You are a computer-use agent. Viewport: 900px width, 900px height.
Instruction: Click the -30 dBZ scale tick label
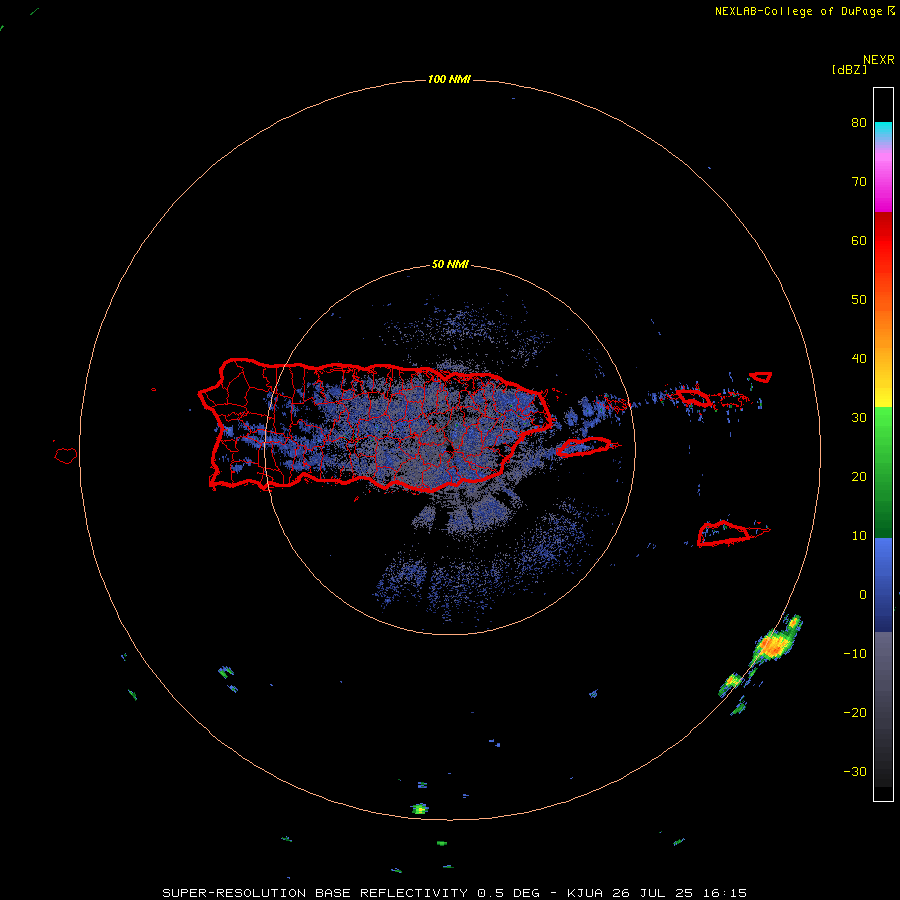[x=855, y=771]
